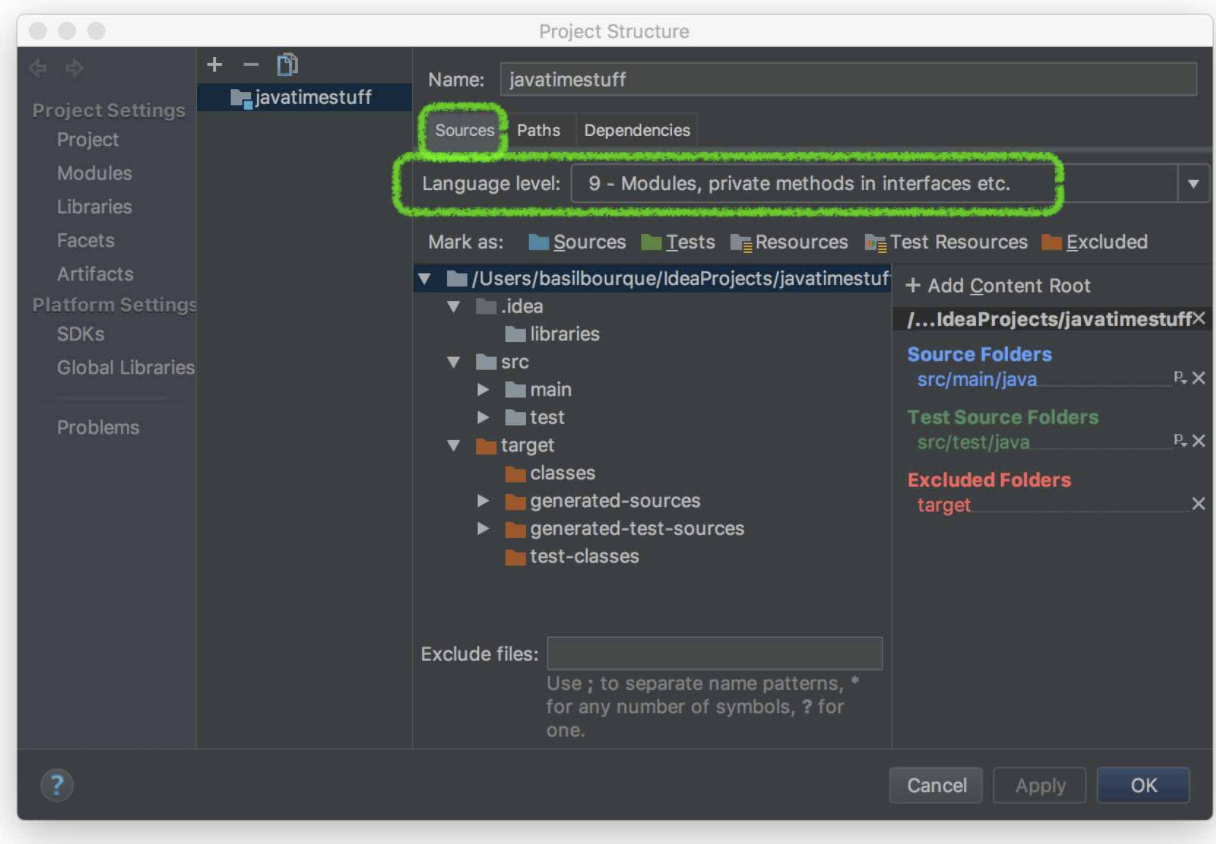
Task: Open the Language level dropdown
Action: [1191, 183]
